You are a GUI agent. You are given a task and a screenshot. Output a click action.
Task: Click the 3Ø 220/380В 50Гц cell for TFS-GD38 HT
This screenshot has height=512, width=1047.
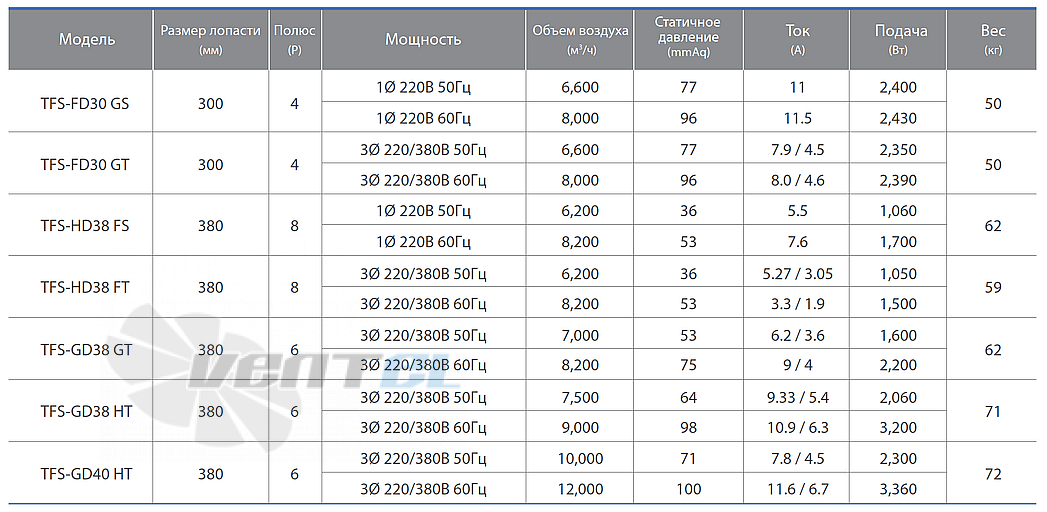click(x=423, y=397)
